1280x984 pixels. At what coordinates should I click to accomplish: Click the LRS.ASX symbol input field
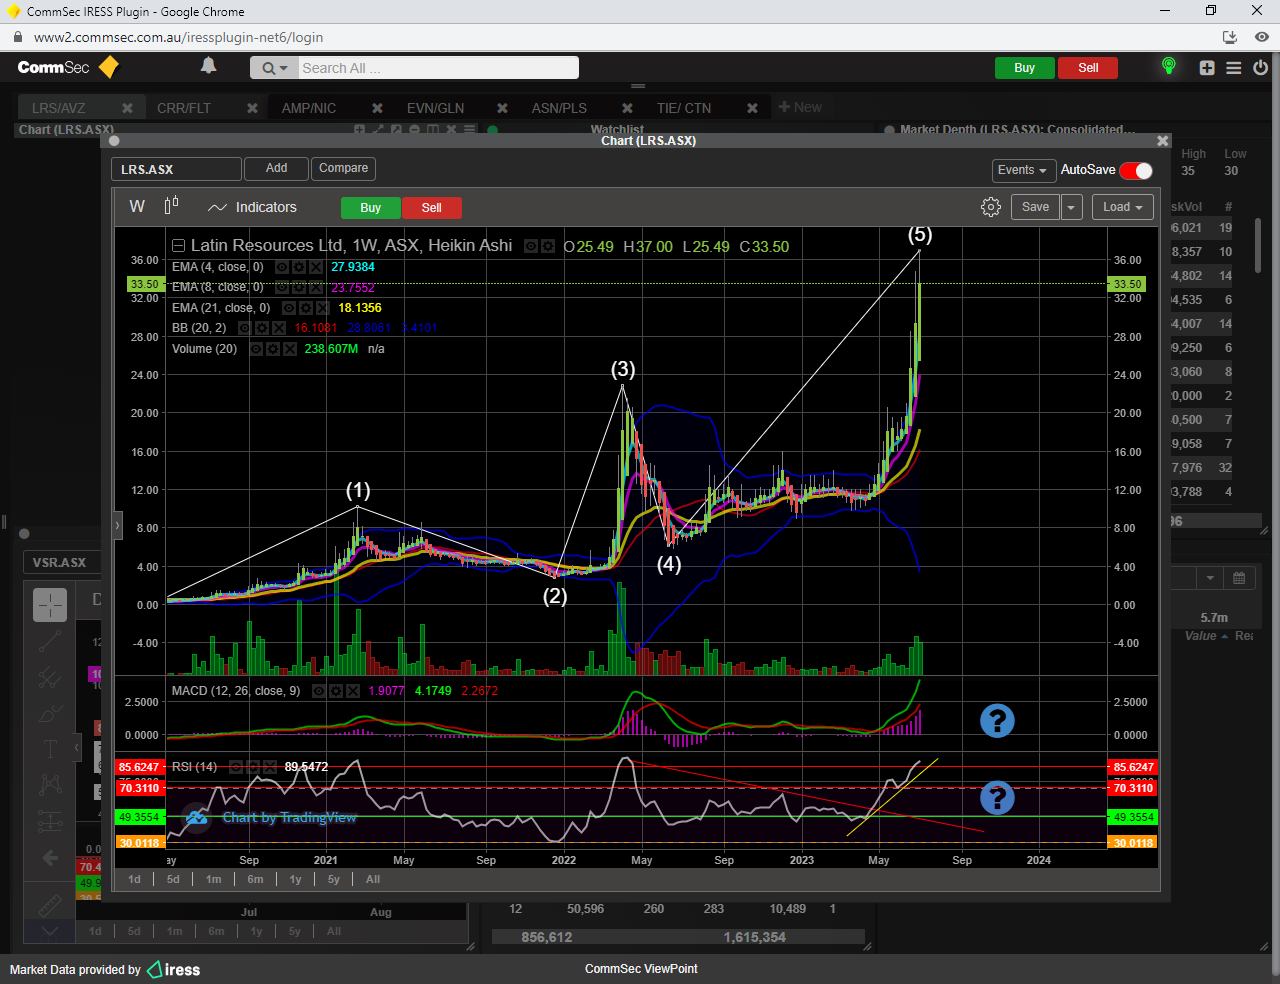(x=176, y=170)
